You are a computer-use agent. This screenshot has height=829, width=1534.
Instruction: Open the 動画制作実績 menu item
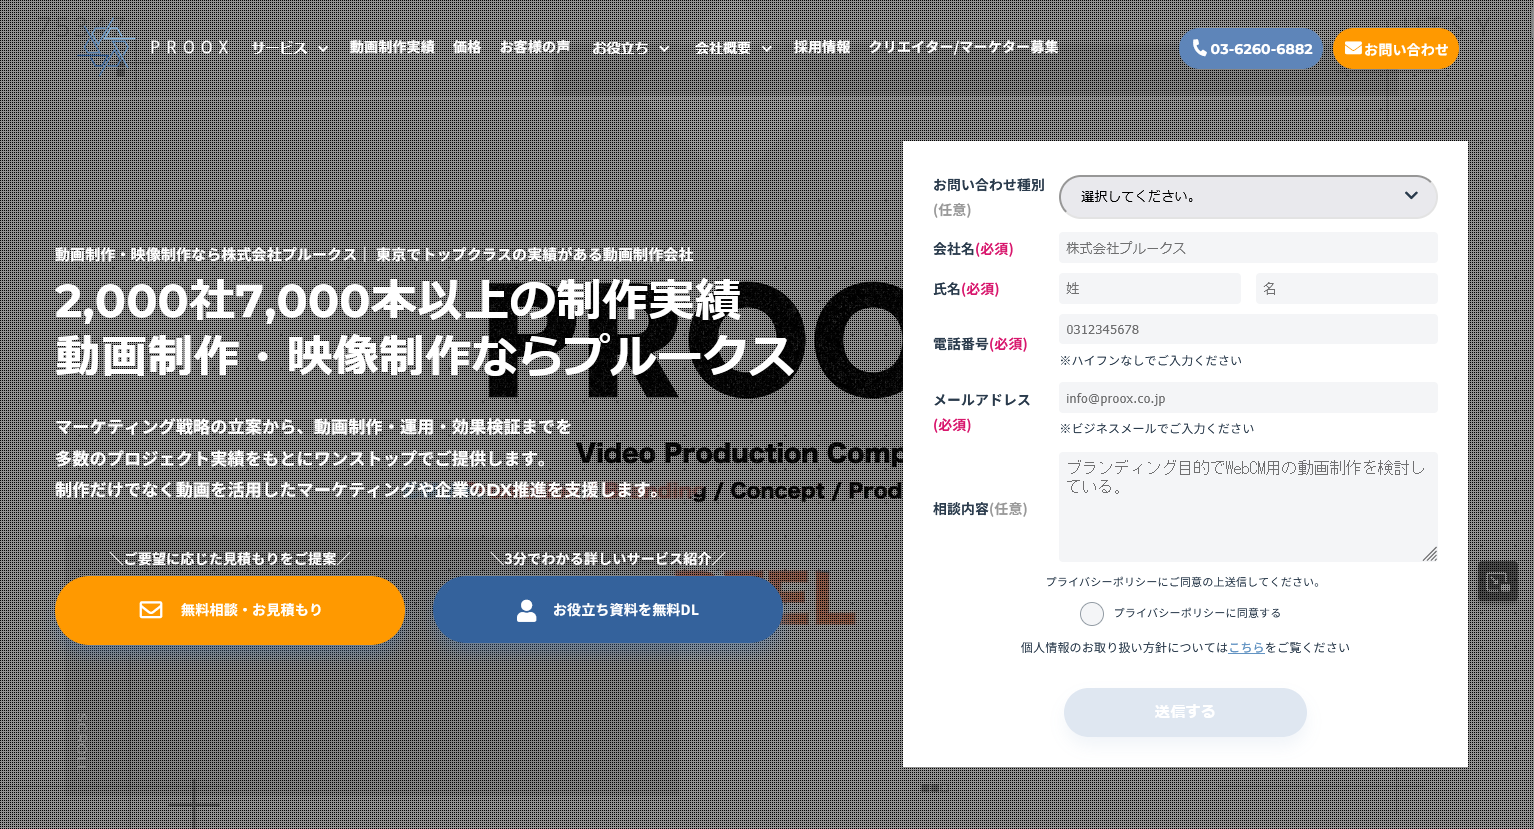[392, 48]
